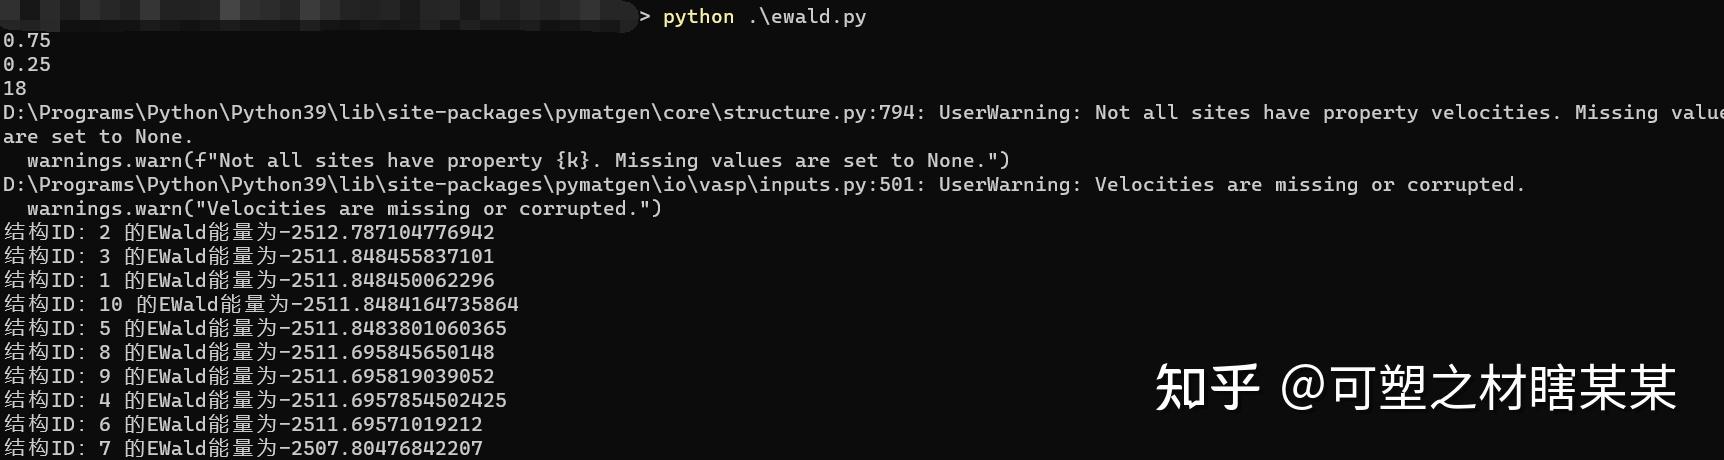The height and width of the screenshot is (460, 1724).
Task: Click the structure ID 2 Ewald energy line
Action: click(x=249, y=232)
